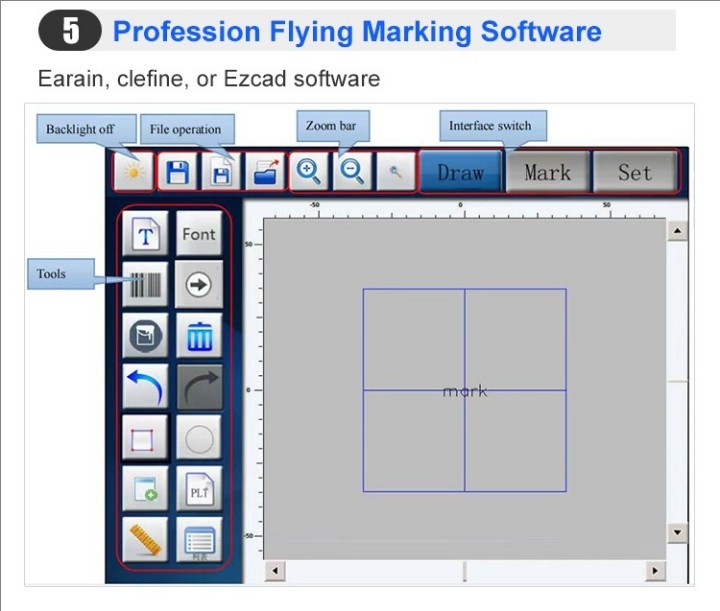Viewport: 720px width, 611px height.
Task: Import a PLT vector file
Action: (x=199, y=488)
